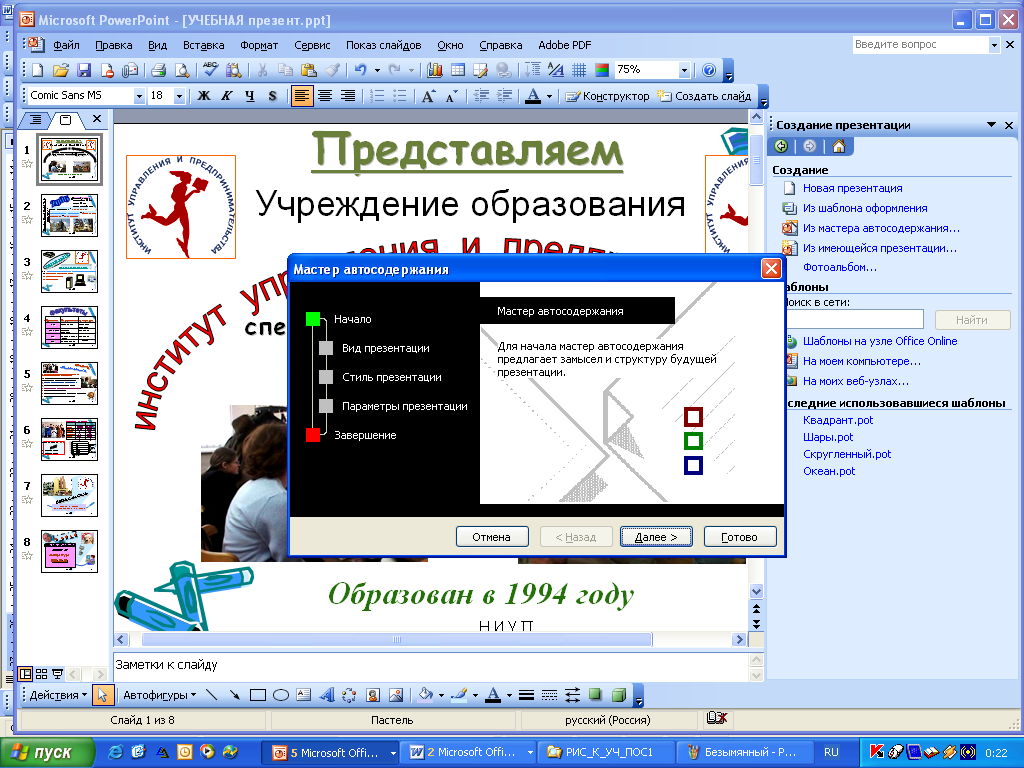Open font color dropdown arrow in formatting bar
Image resolution: width=1024 pixels, height=768 pixels.
coord(549,96)
